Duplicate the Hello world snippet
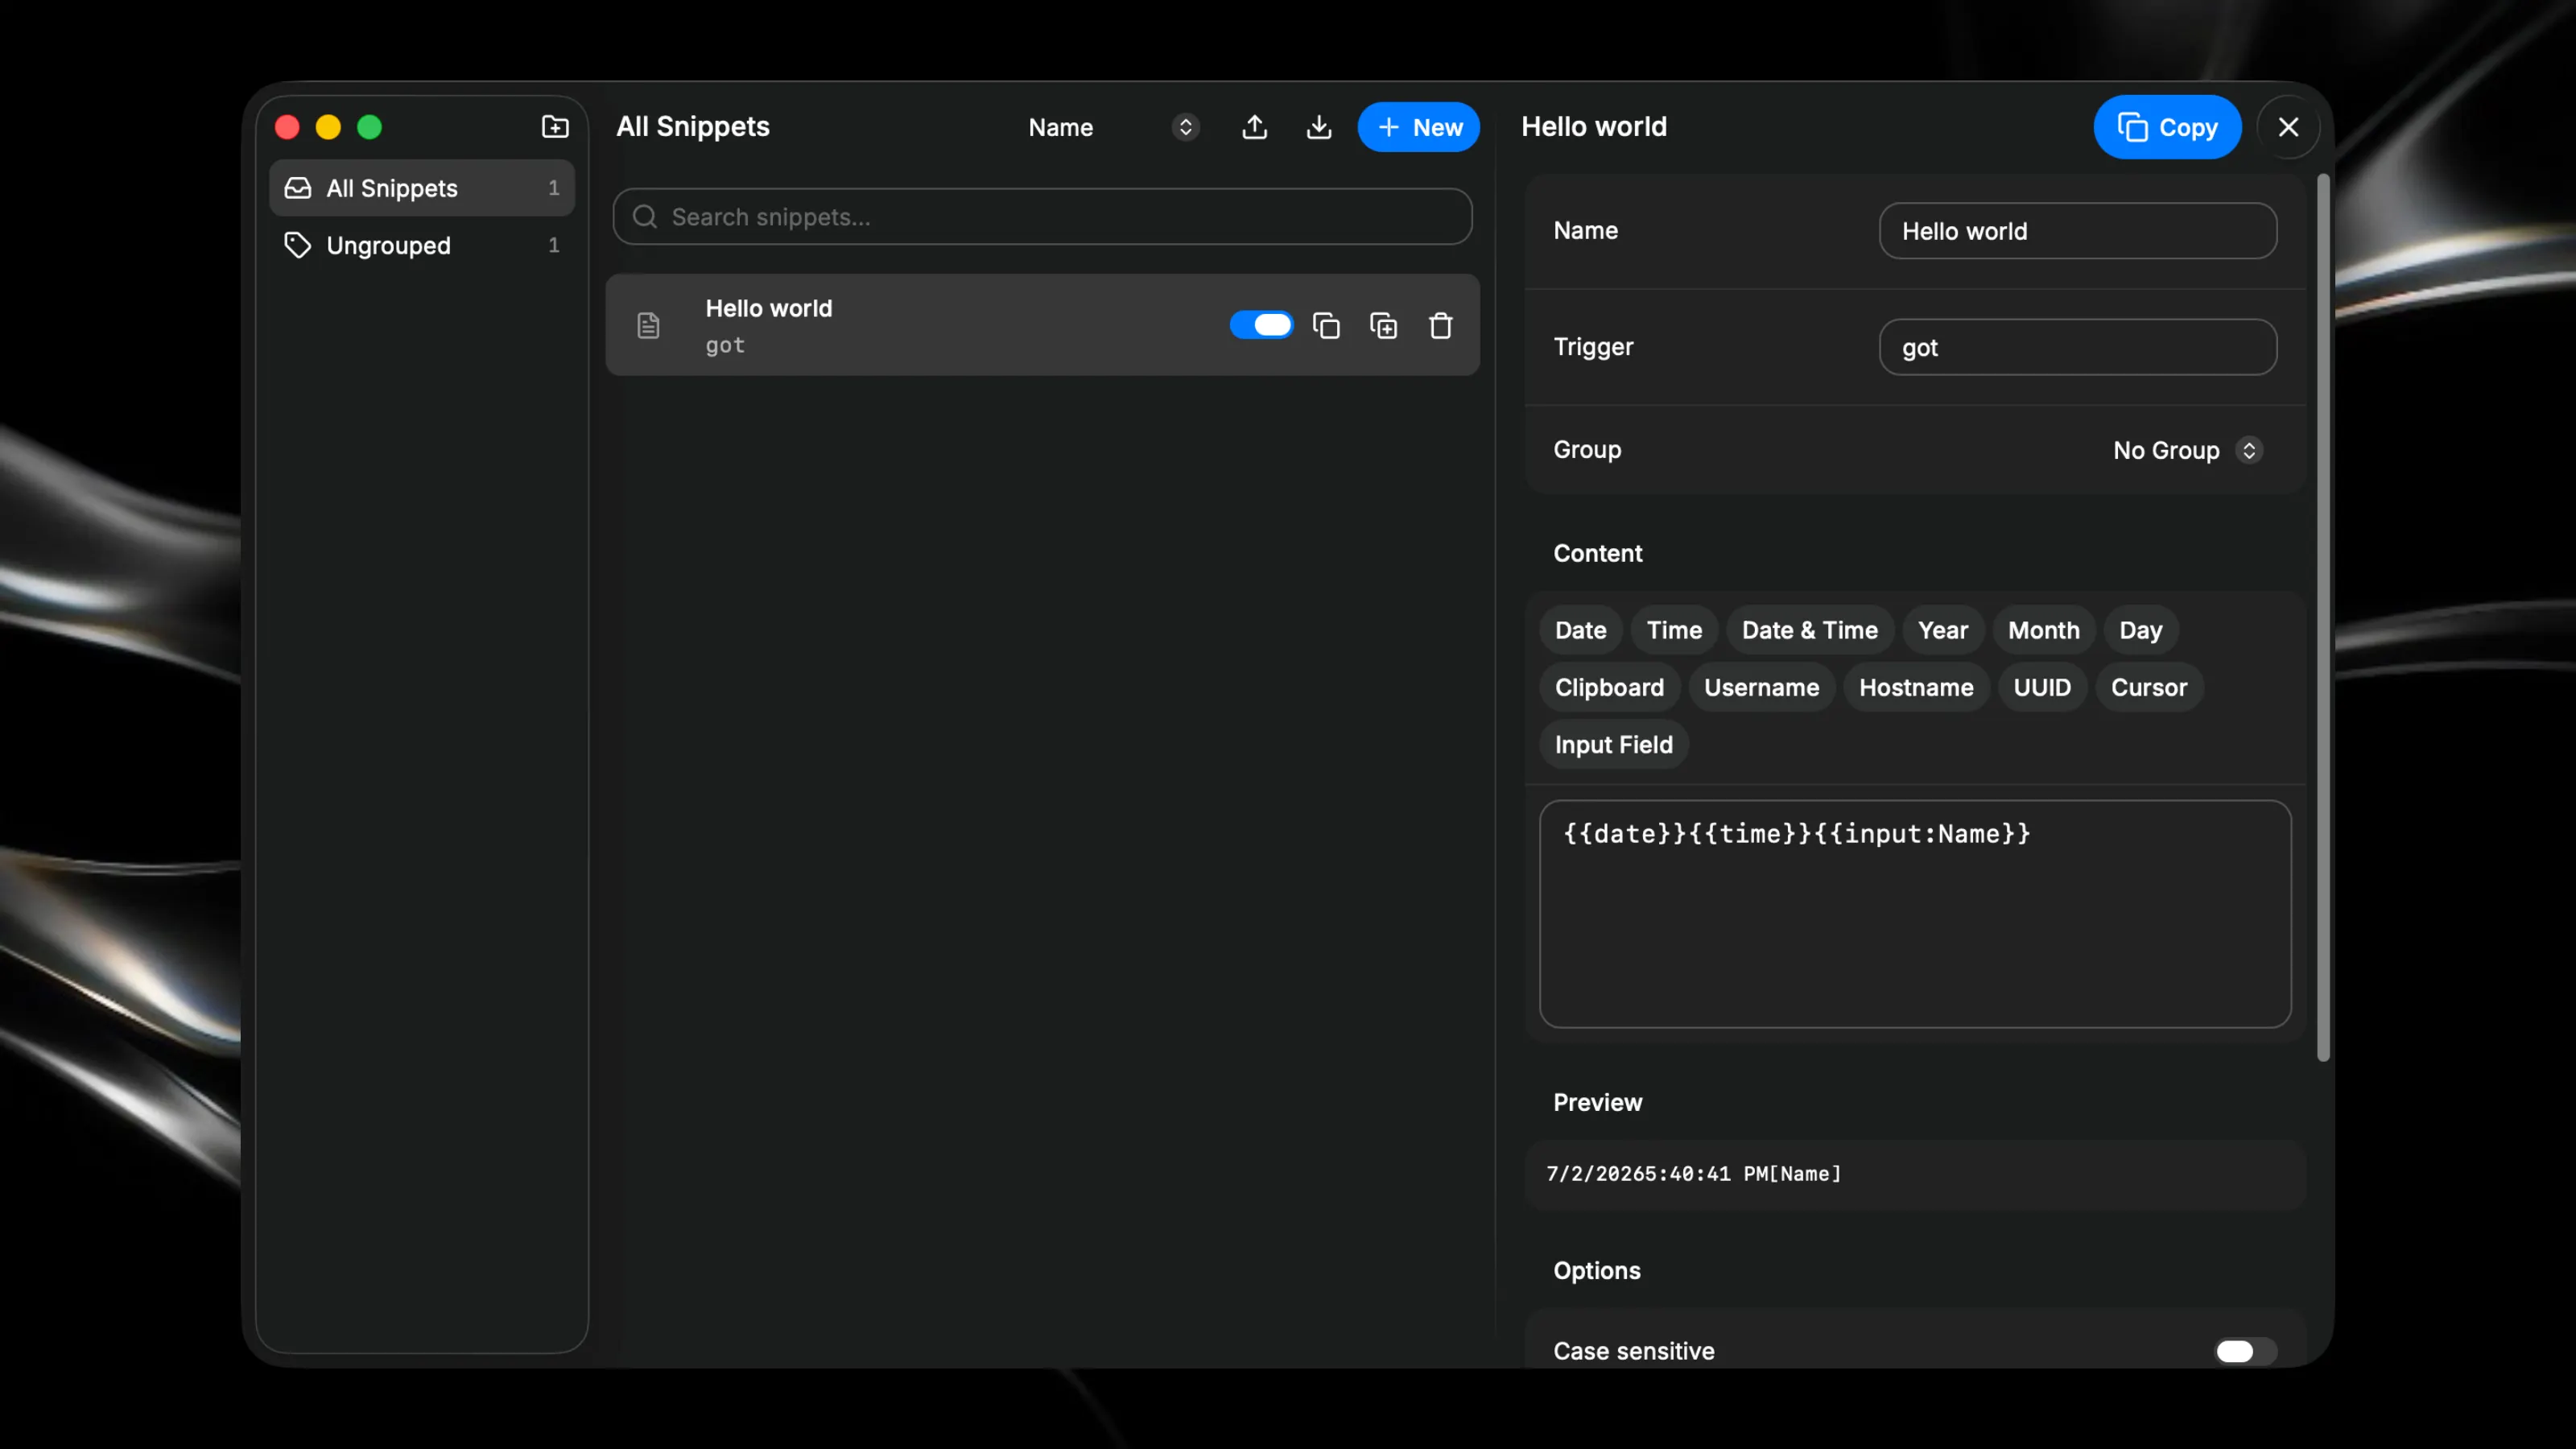 click(x=1383, y=325)
